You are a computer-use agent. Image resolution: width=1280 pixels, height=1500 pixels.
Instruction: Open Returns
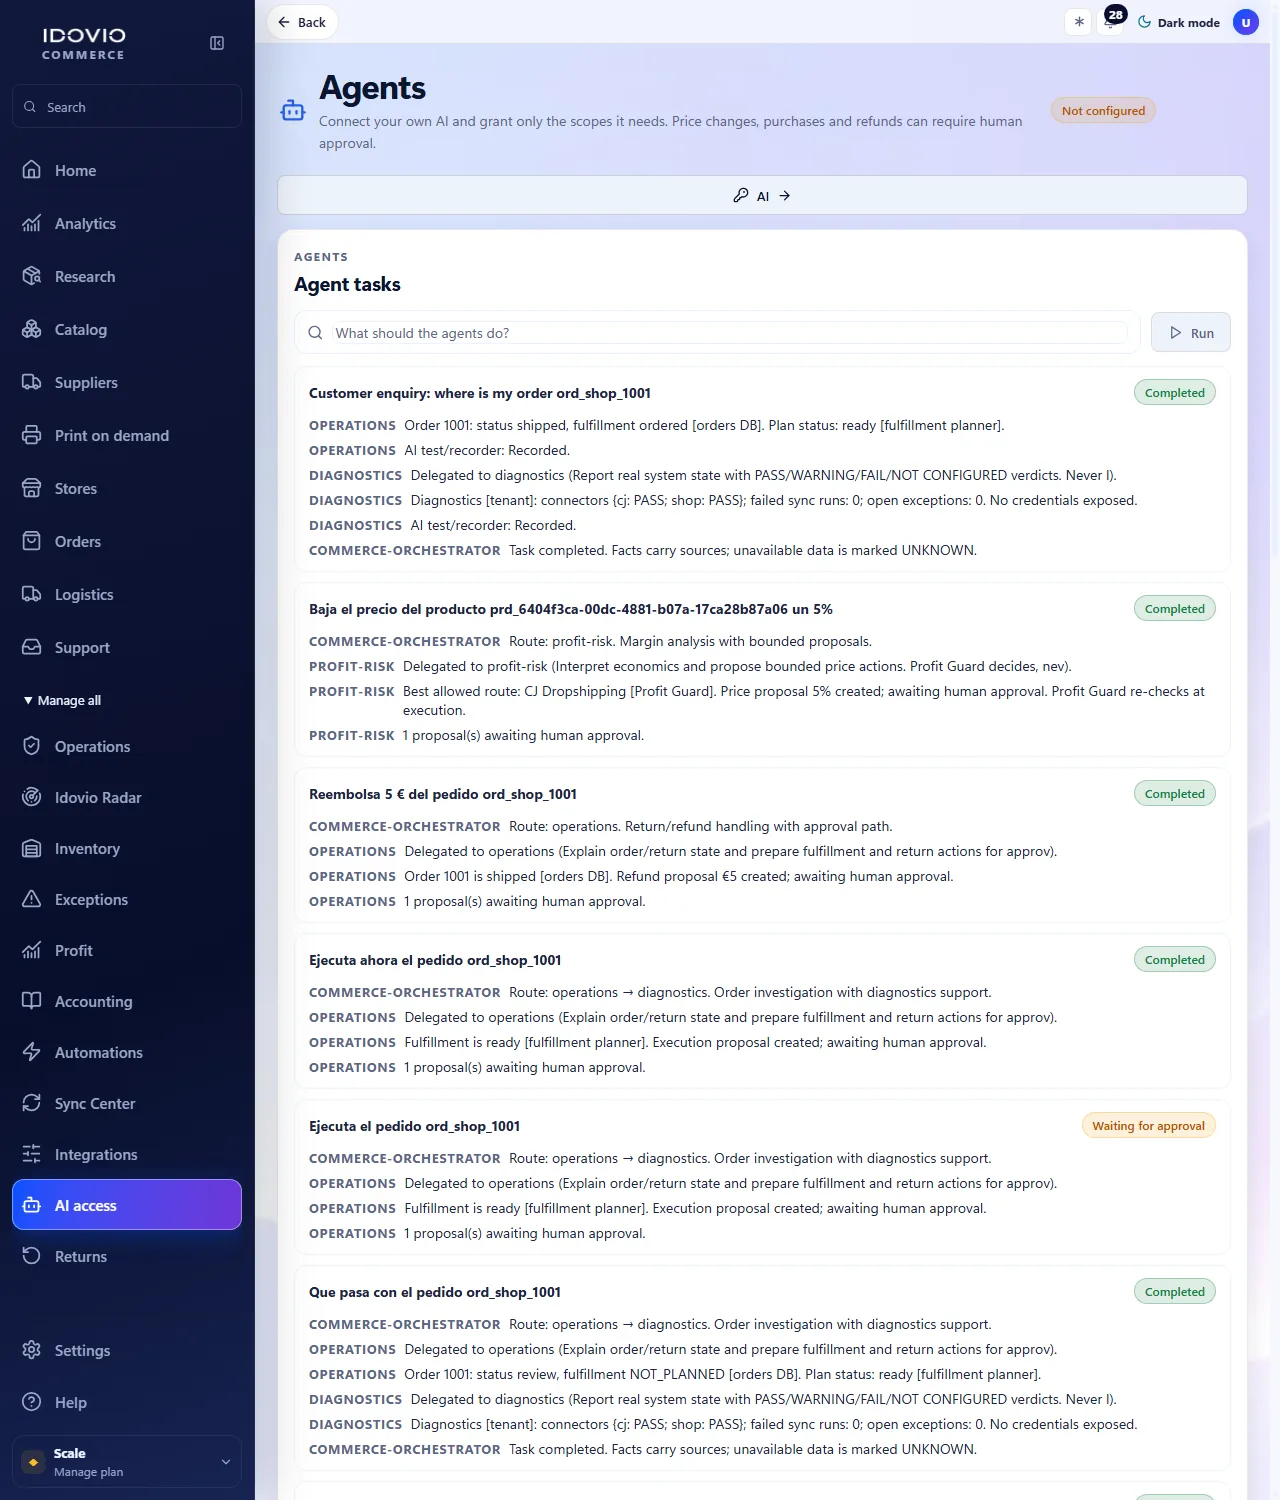(x=127, y=1257)
